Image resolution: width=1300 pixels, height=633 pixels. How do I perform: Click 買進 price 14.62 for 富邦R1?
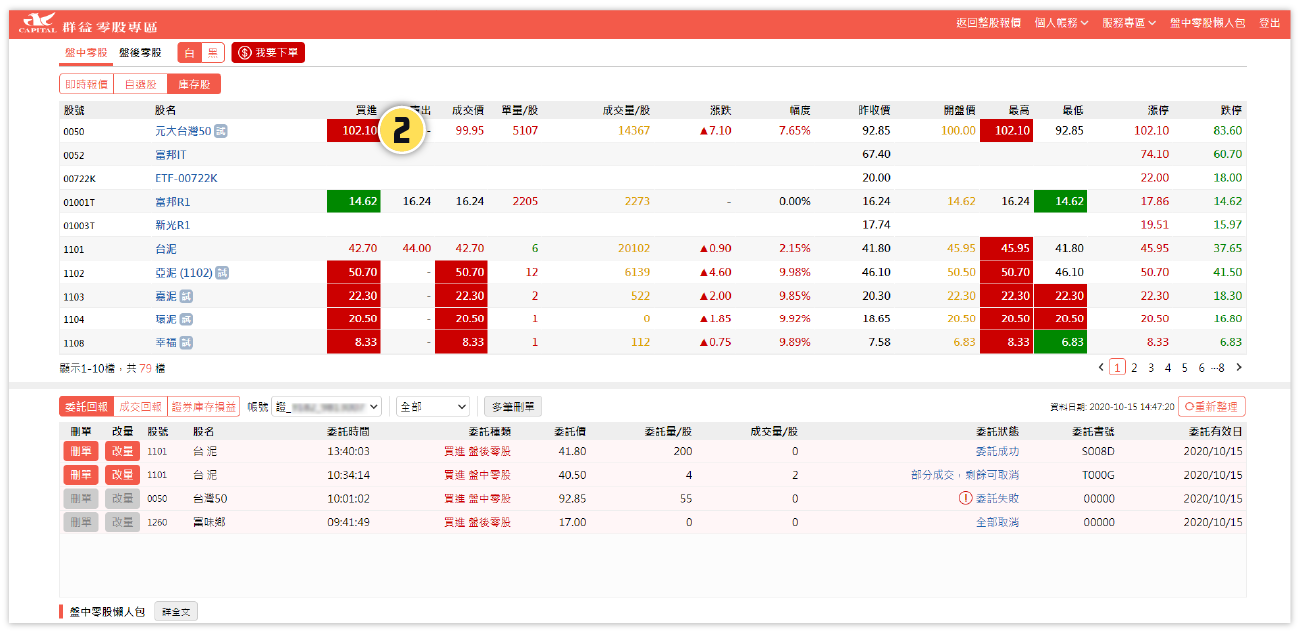click(354, 201)
